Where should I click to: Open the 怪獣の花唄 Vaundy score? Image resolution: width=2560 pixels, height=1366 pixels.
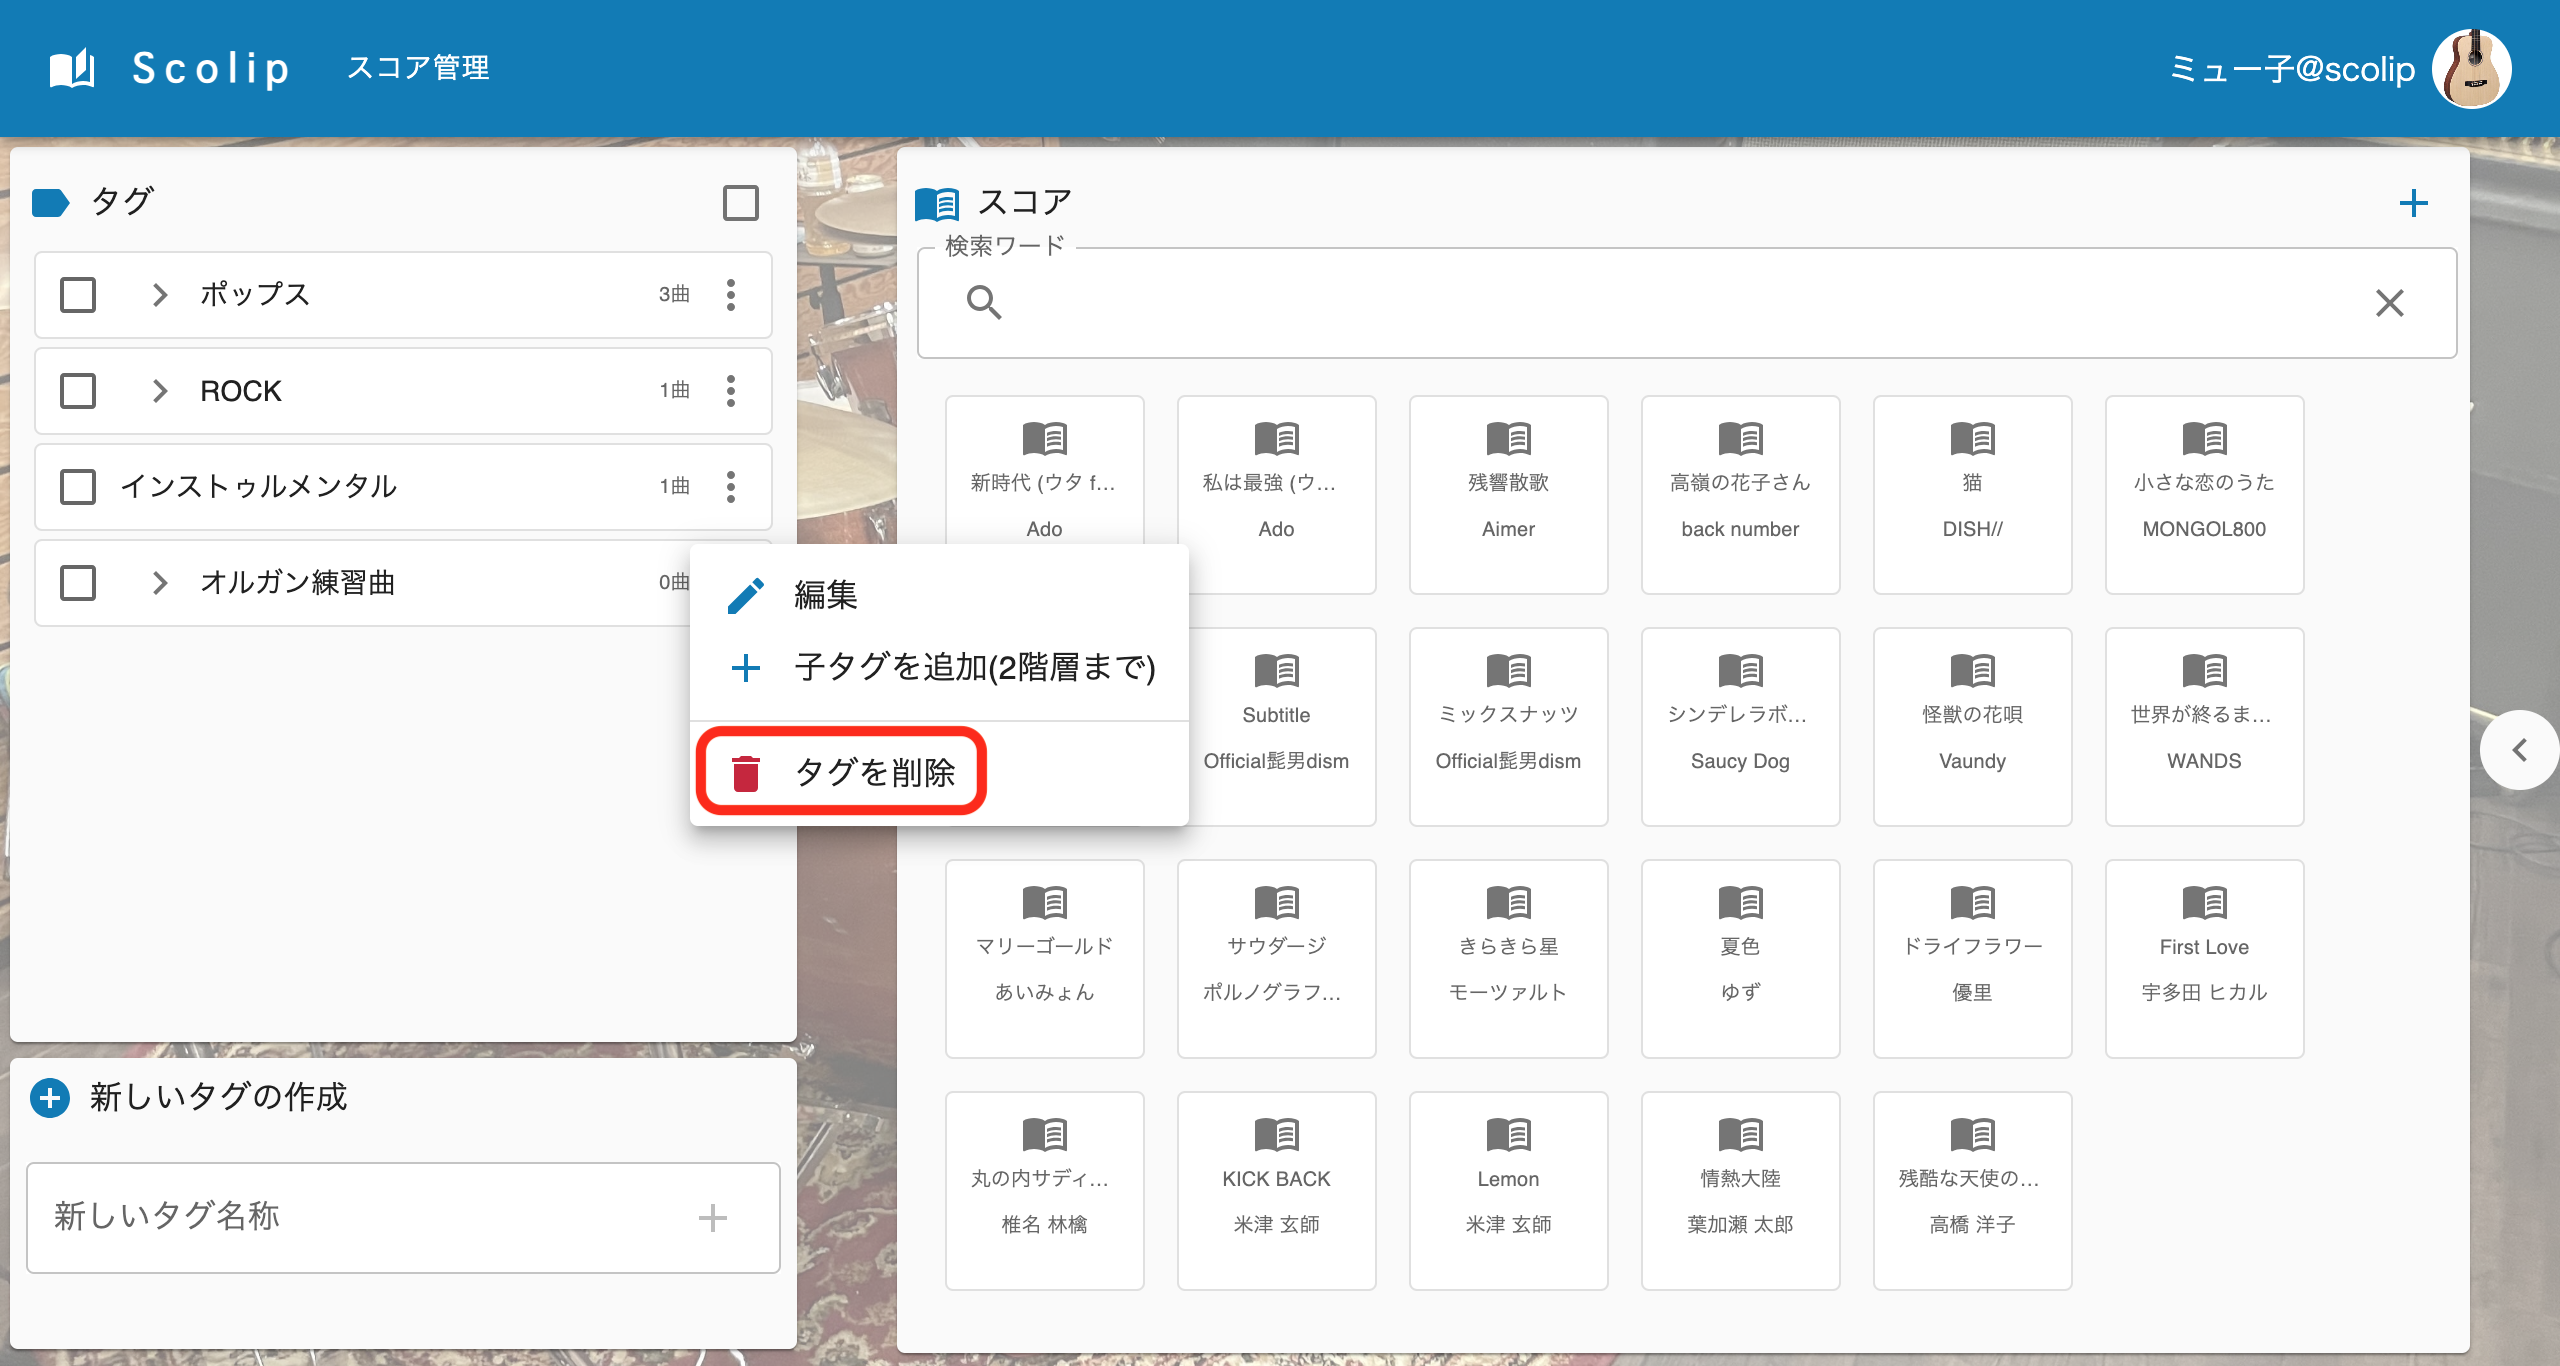coord(1972,726)
